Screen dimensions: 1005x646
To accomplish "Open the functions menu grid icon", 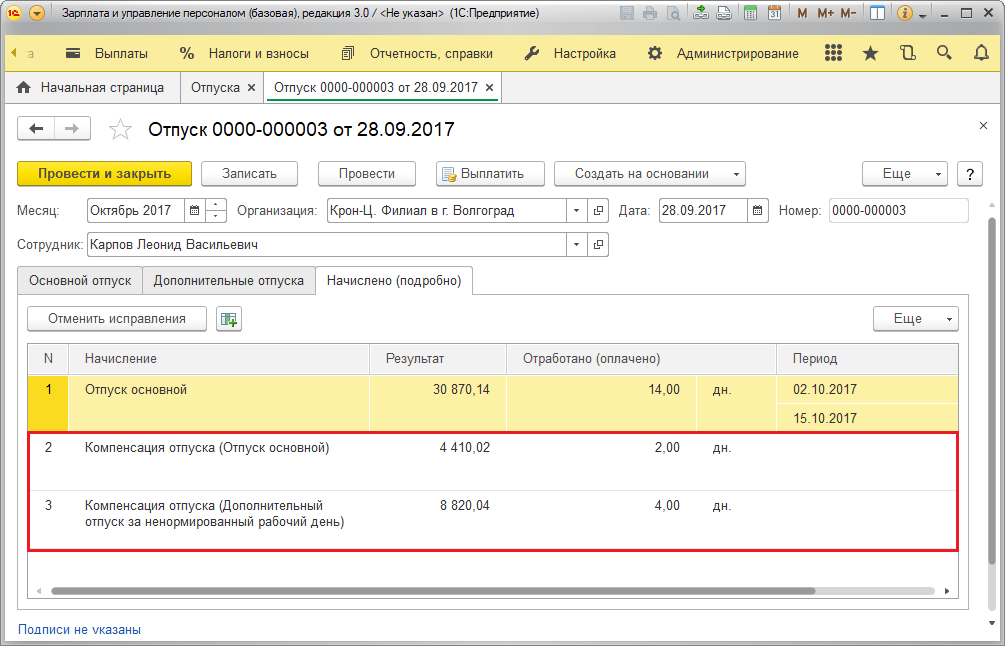I will (x=833, y=53).
